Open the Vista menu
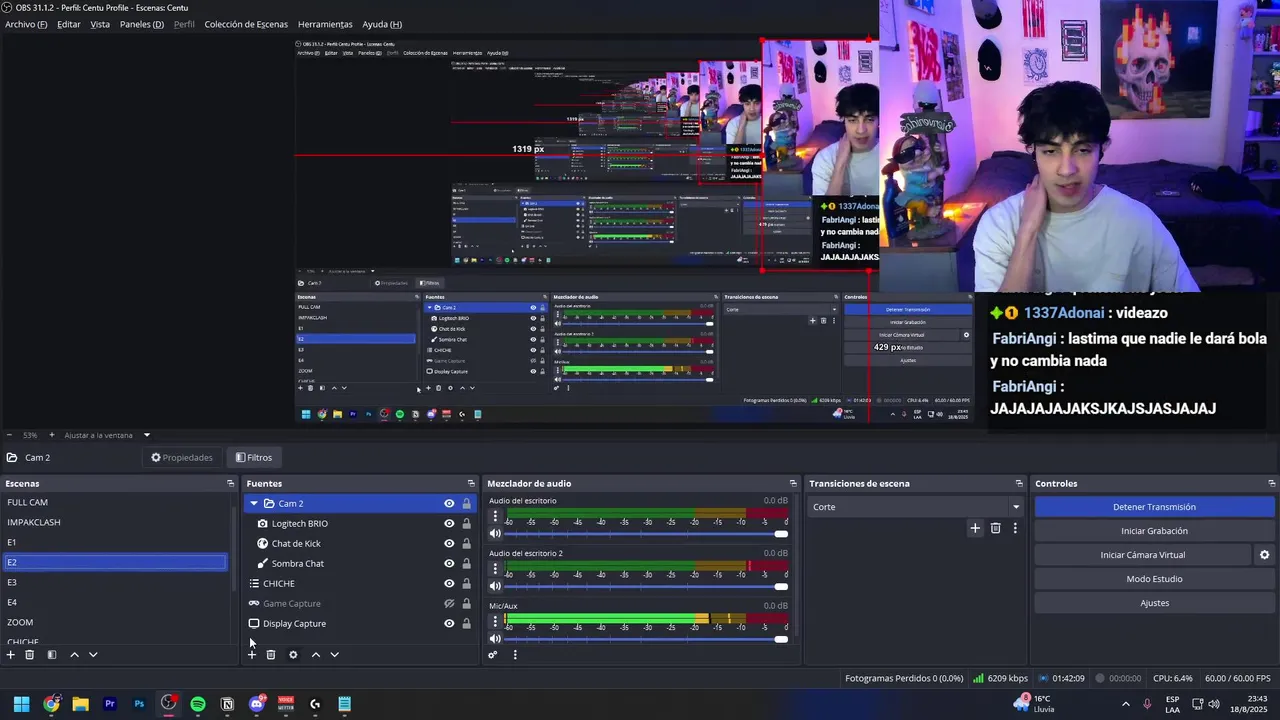 (x=100, y=24)
